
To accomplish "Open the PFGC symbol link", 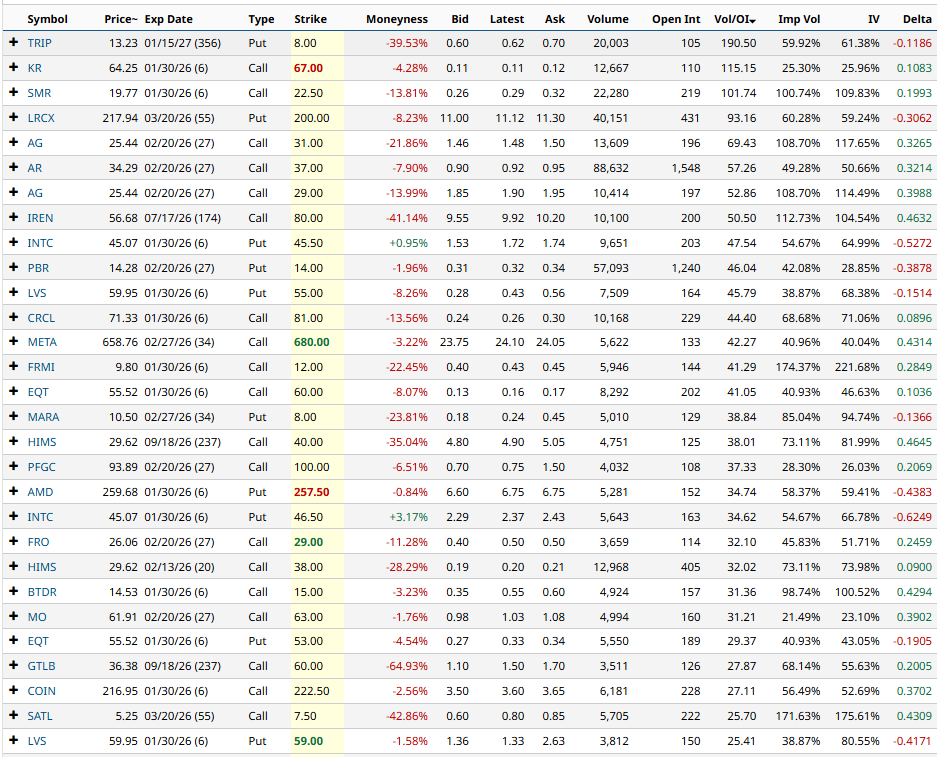I will (42, 467).
